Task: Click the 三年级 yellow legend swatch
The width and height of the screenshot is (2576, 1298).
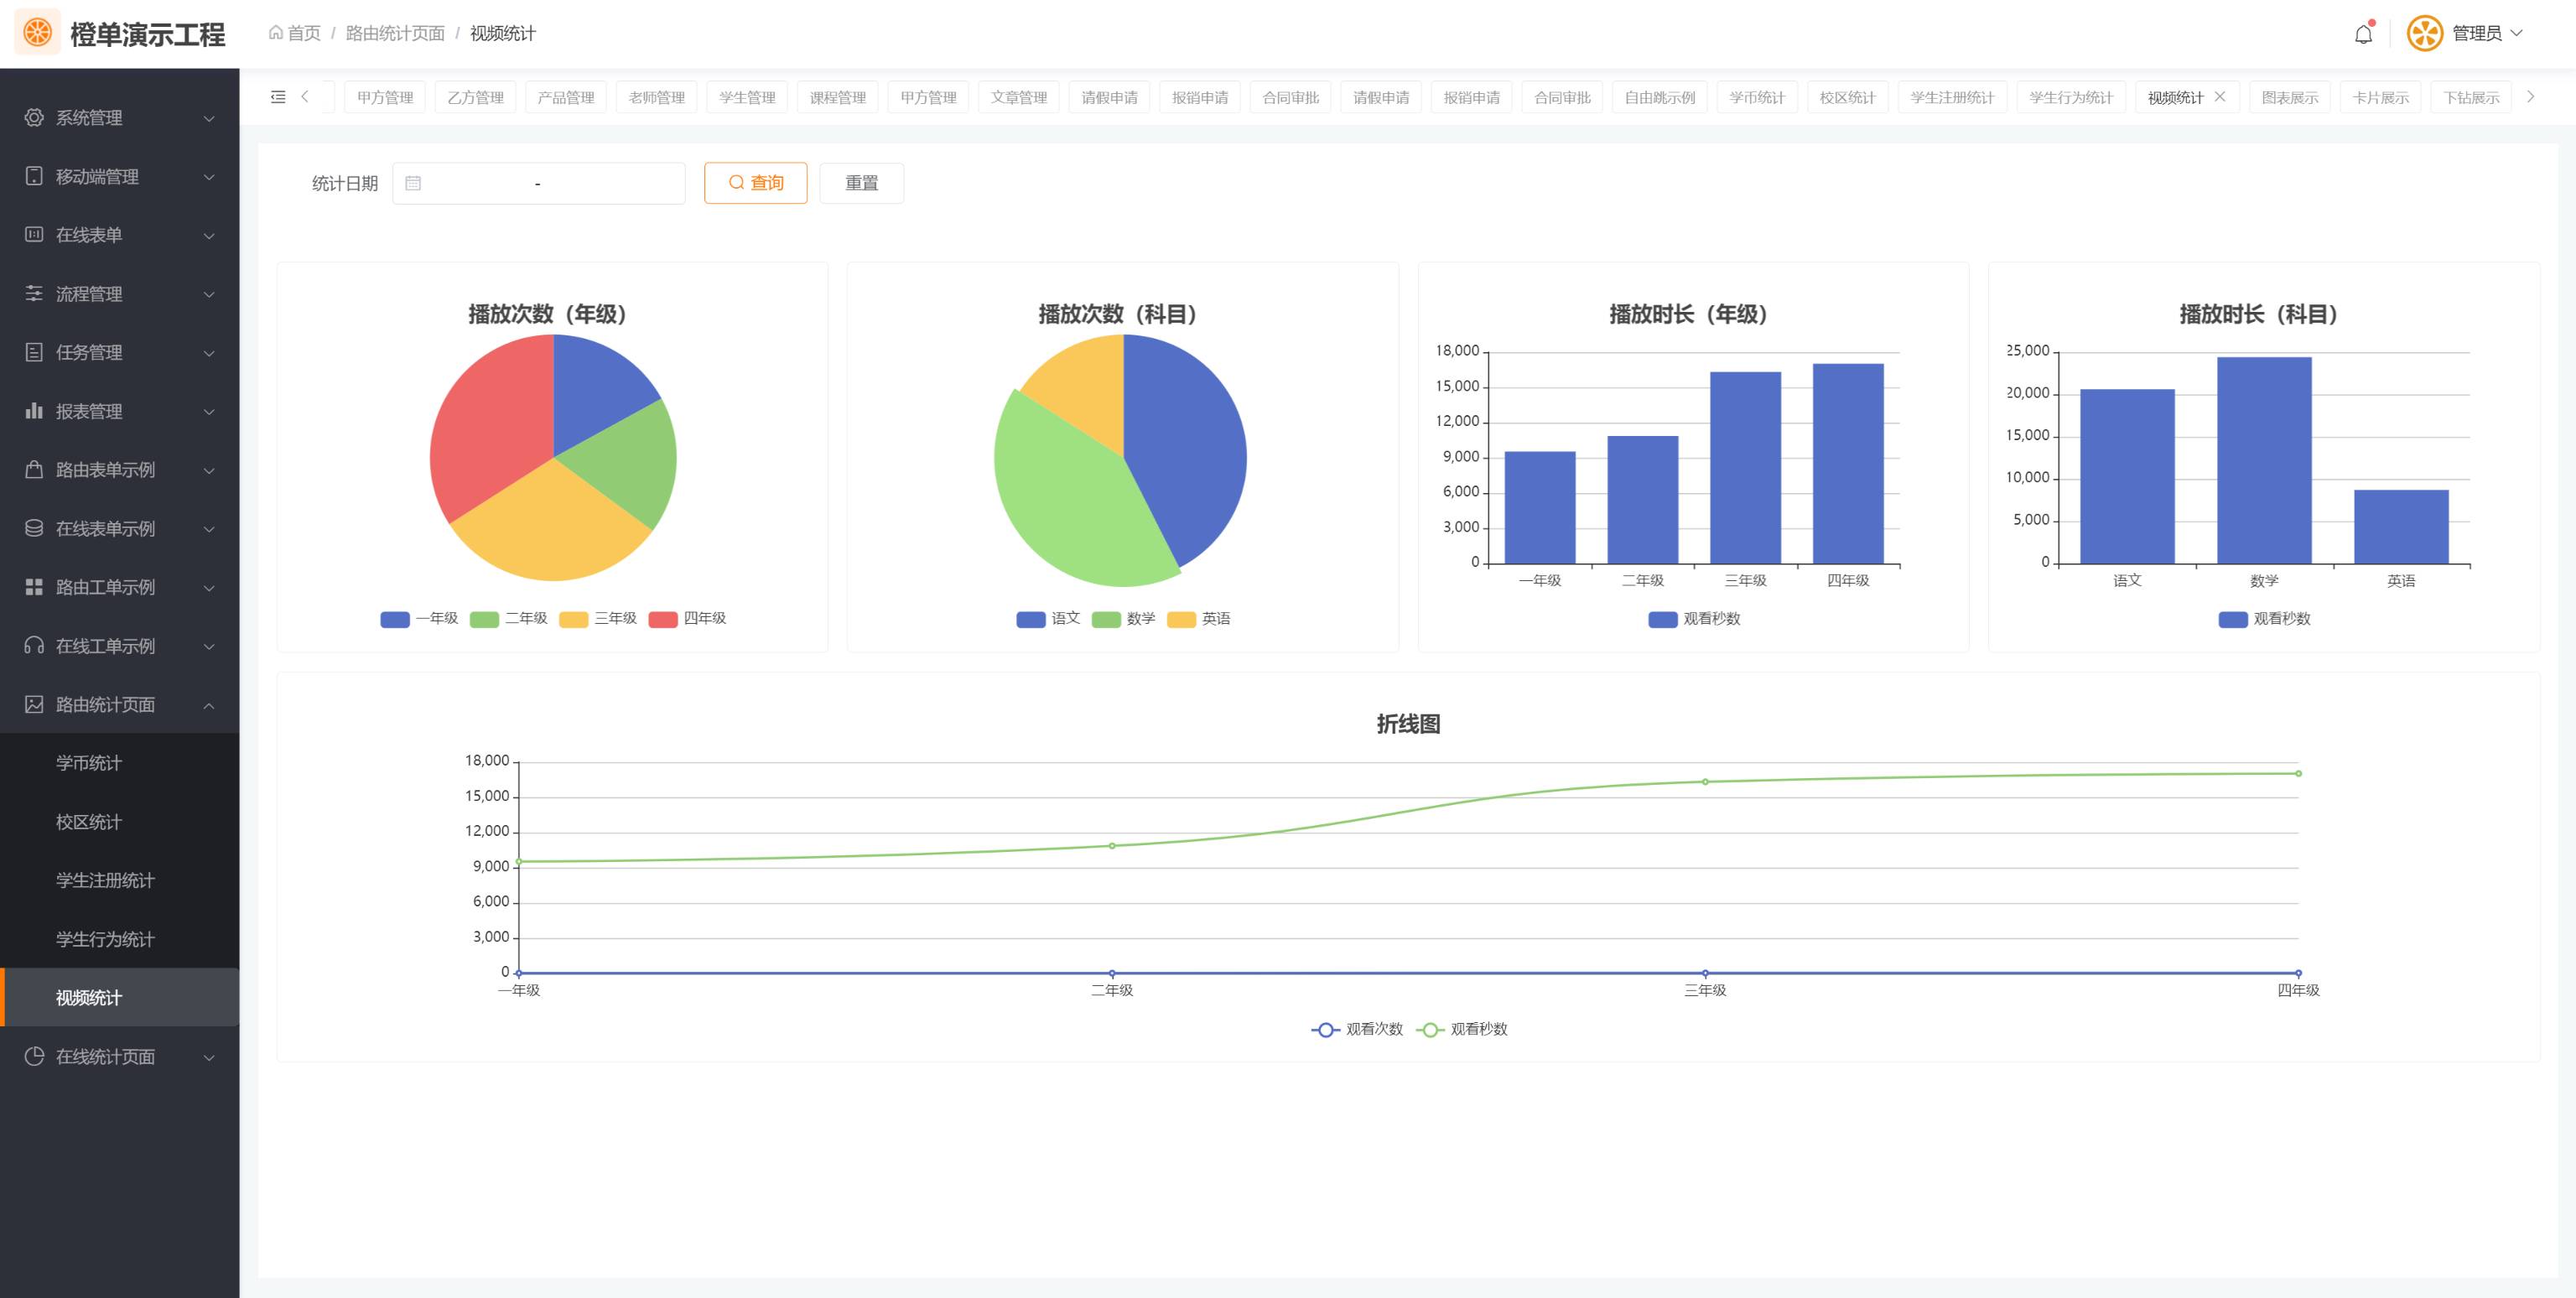Action: 574,619
